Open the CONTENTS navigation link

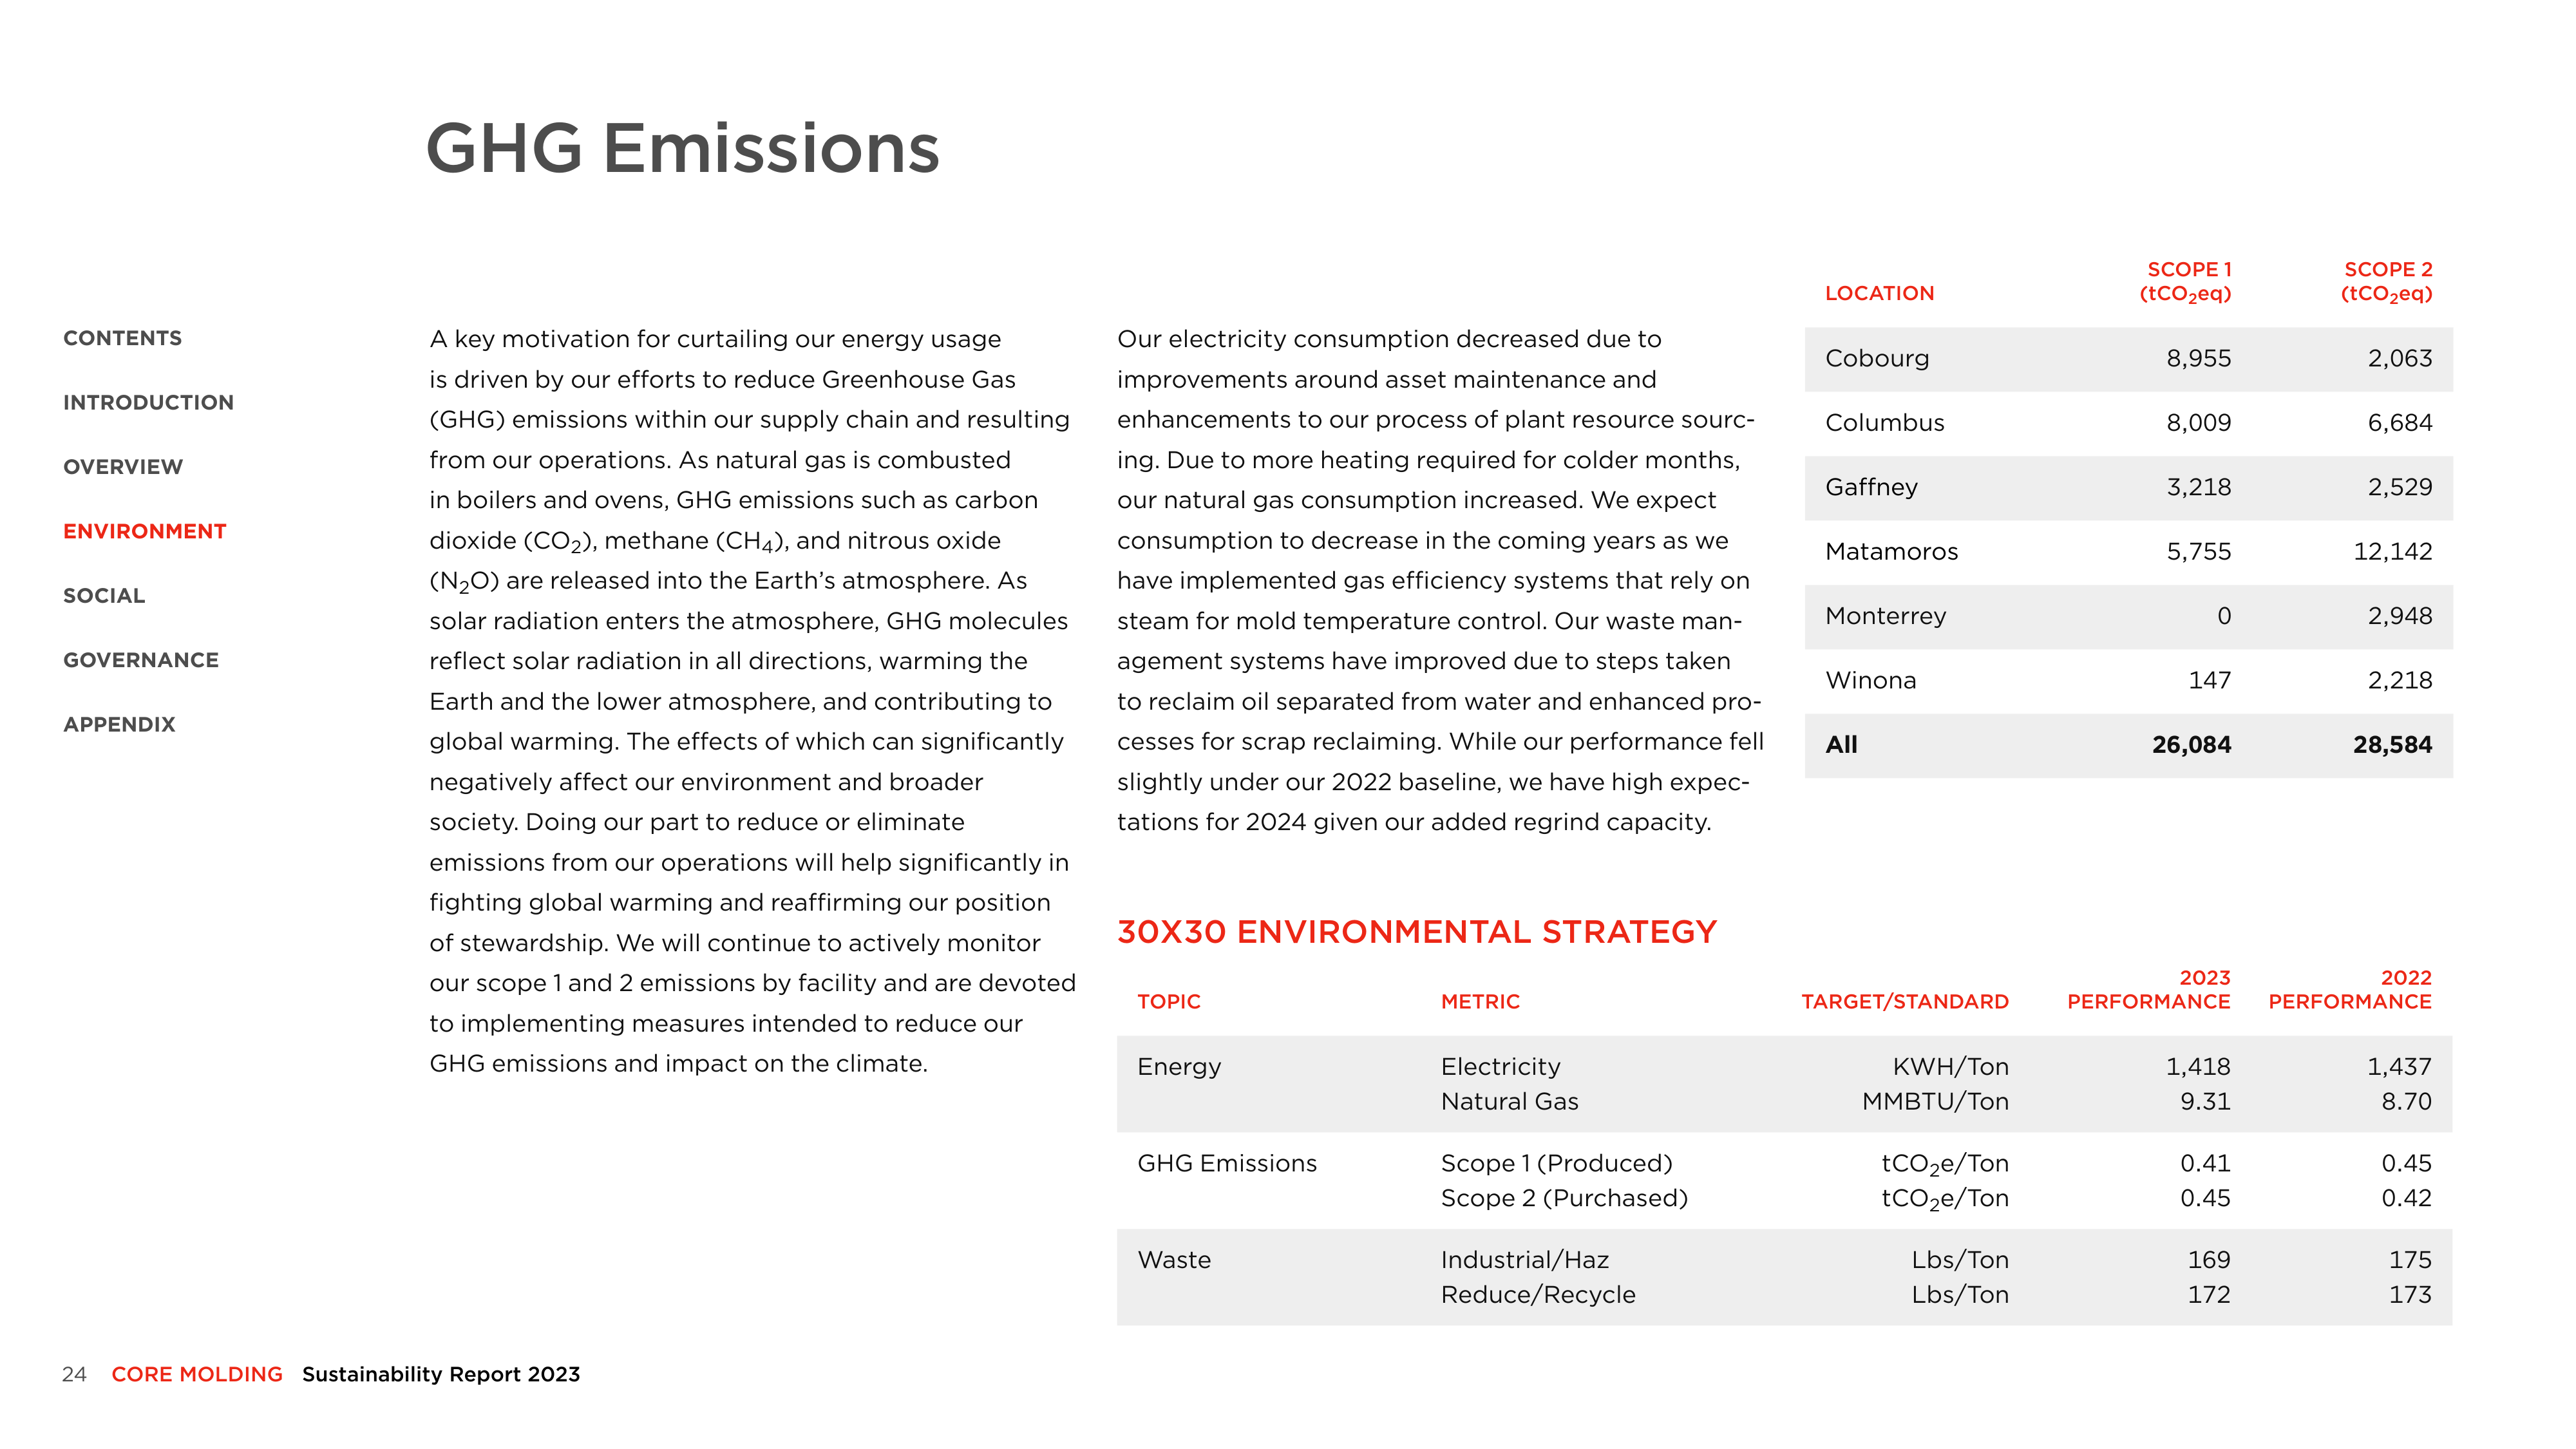tap(122, 338)
